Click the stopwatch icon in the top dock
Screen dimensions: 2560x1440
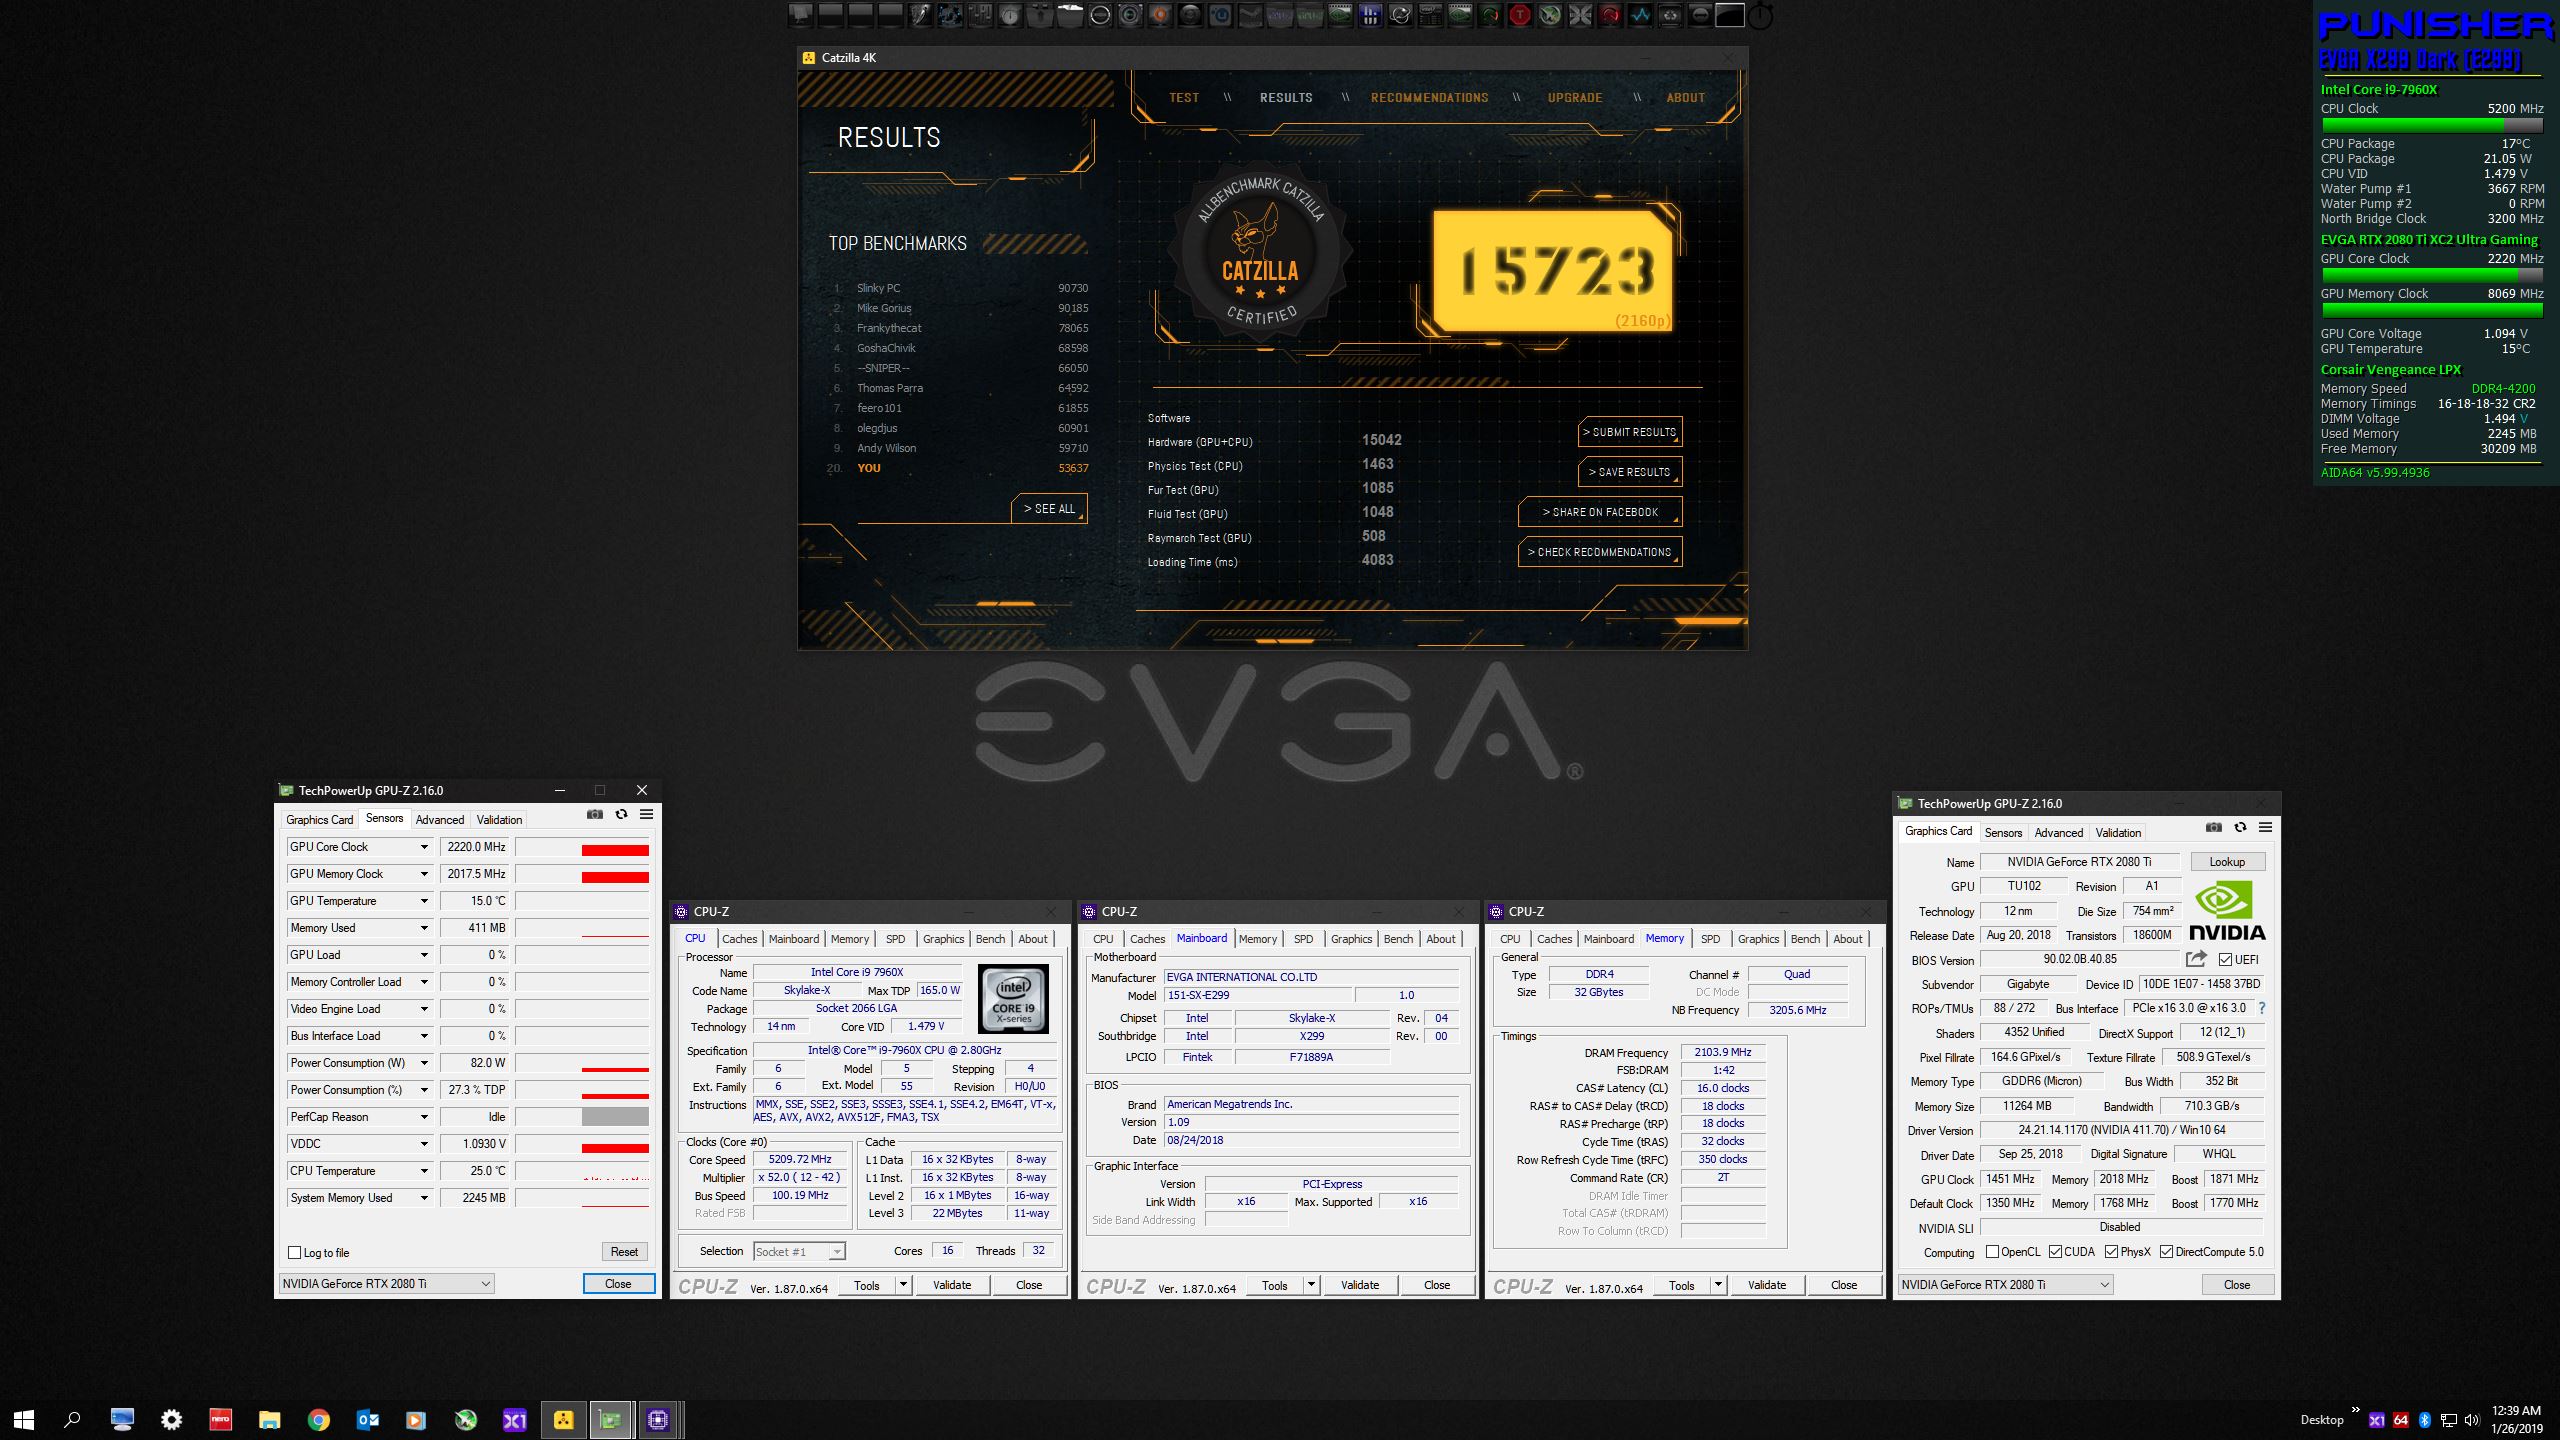(1760, 15)
